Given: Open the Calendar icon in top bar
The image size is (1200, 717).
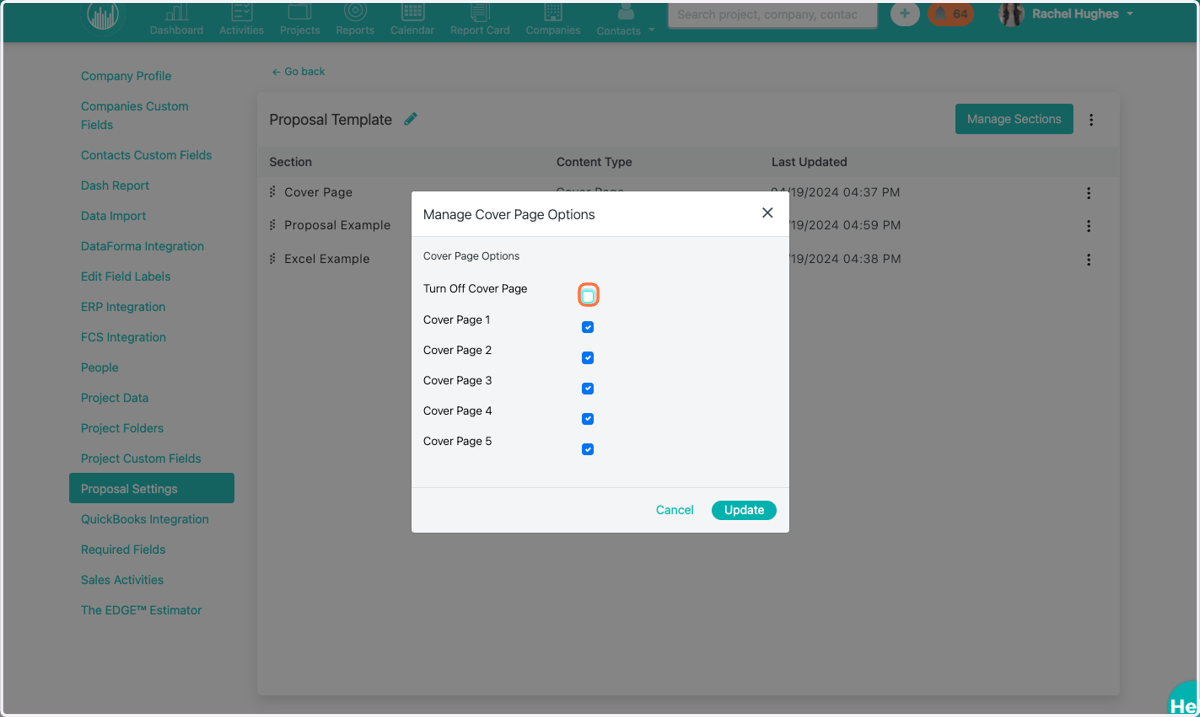Looking at the screenshot, I should click(x=412, y=13).
